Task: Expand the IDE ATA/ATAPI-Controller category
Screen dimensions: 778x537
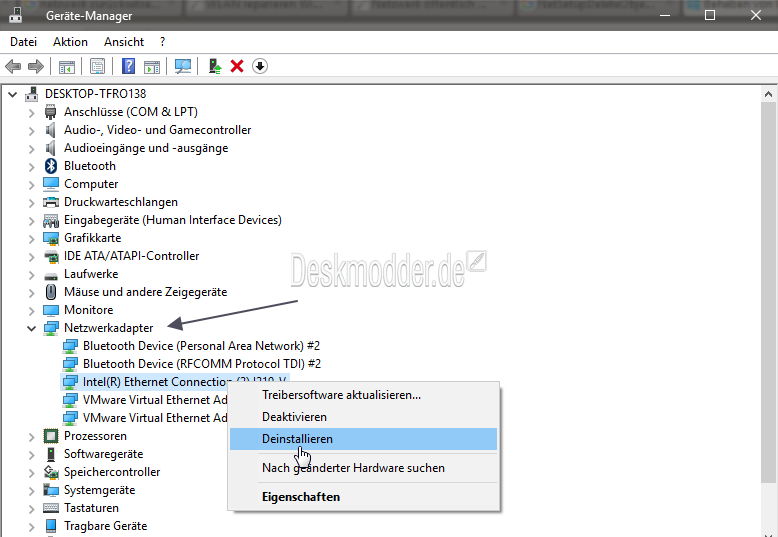Action: tap(31, 257)
